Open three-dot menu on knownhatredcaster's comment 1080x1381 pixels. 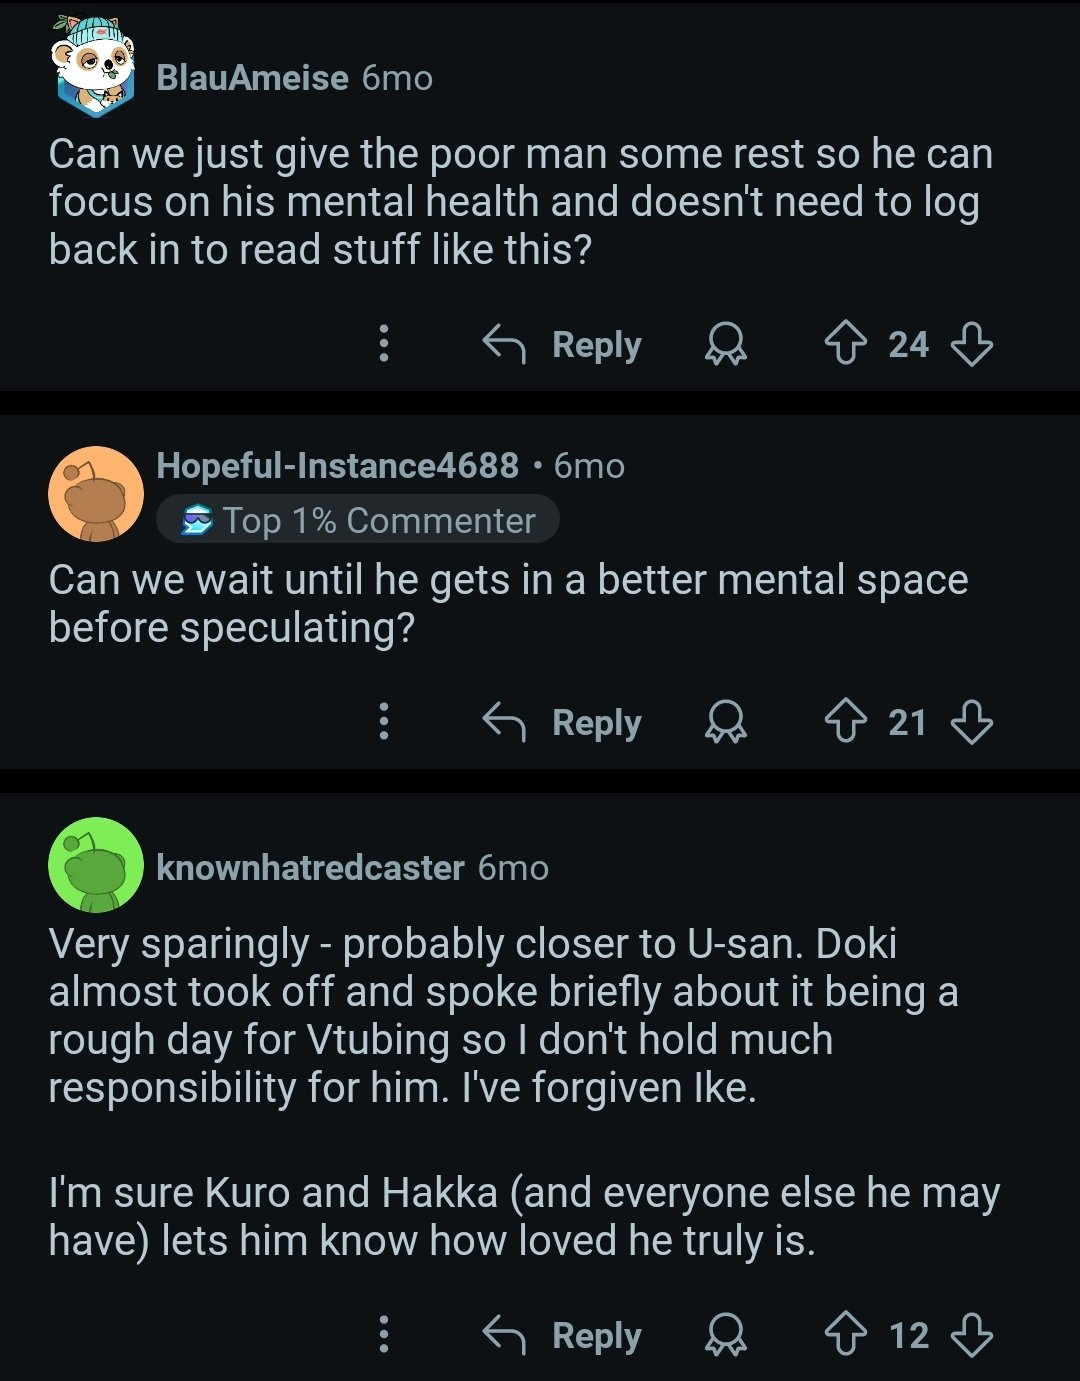[x=384, y=1334]
